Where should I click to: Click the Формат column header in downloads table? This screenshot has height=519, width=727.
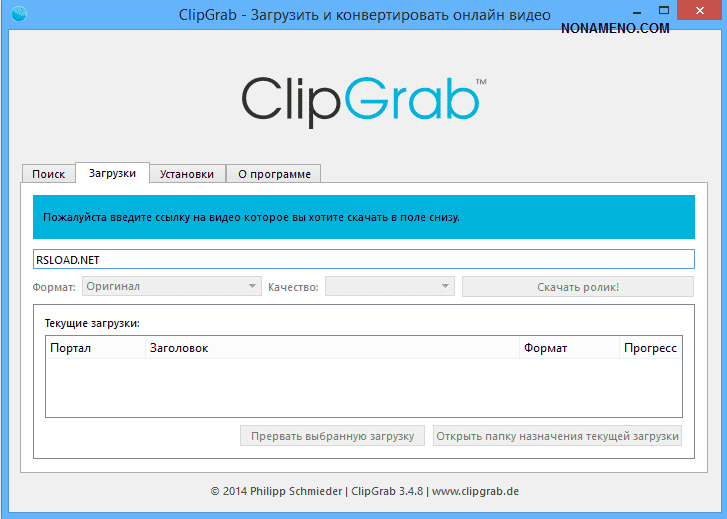click(x=567, y=348)
